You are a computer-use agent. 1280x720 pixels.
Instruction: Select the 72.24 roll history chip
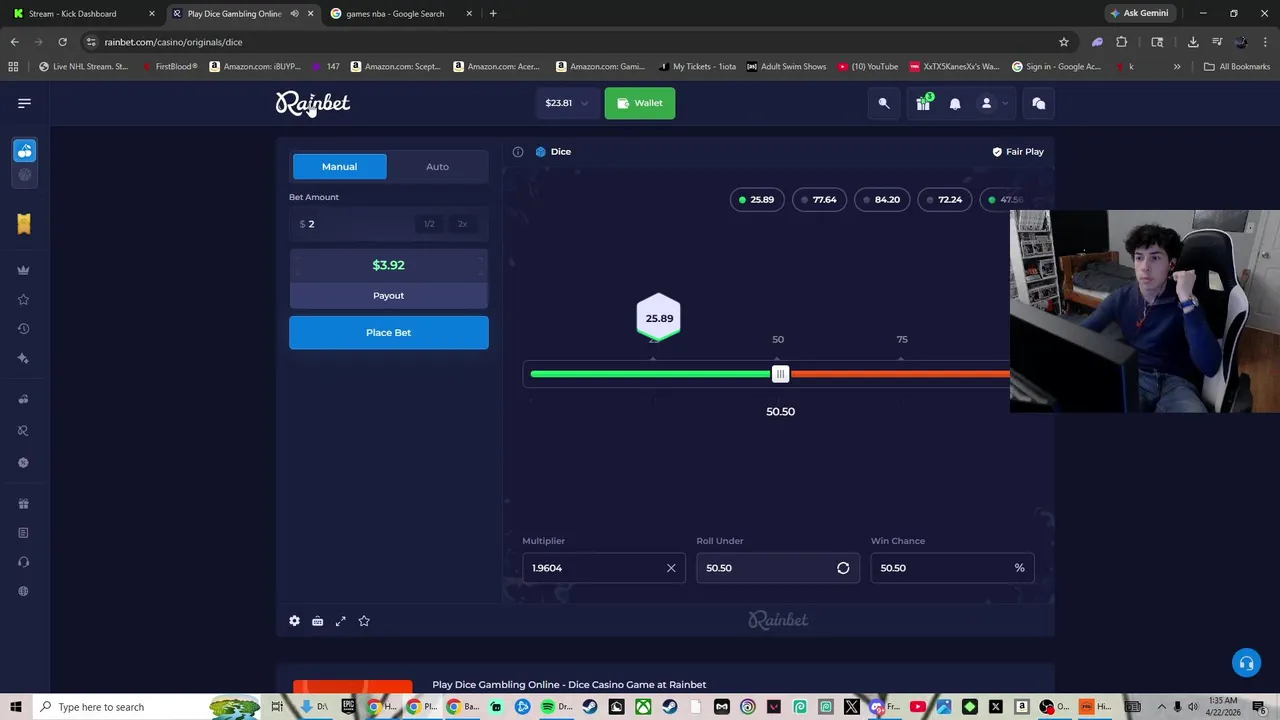click(x=944, y=200)
